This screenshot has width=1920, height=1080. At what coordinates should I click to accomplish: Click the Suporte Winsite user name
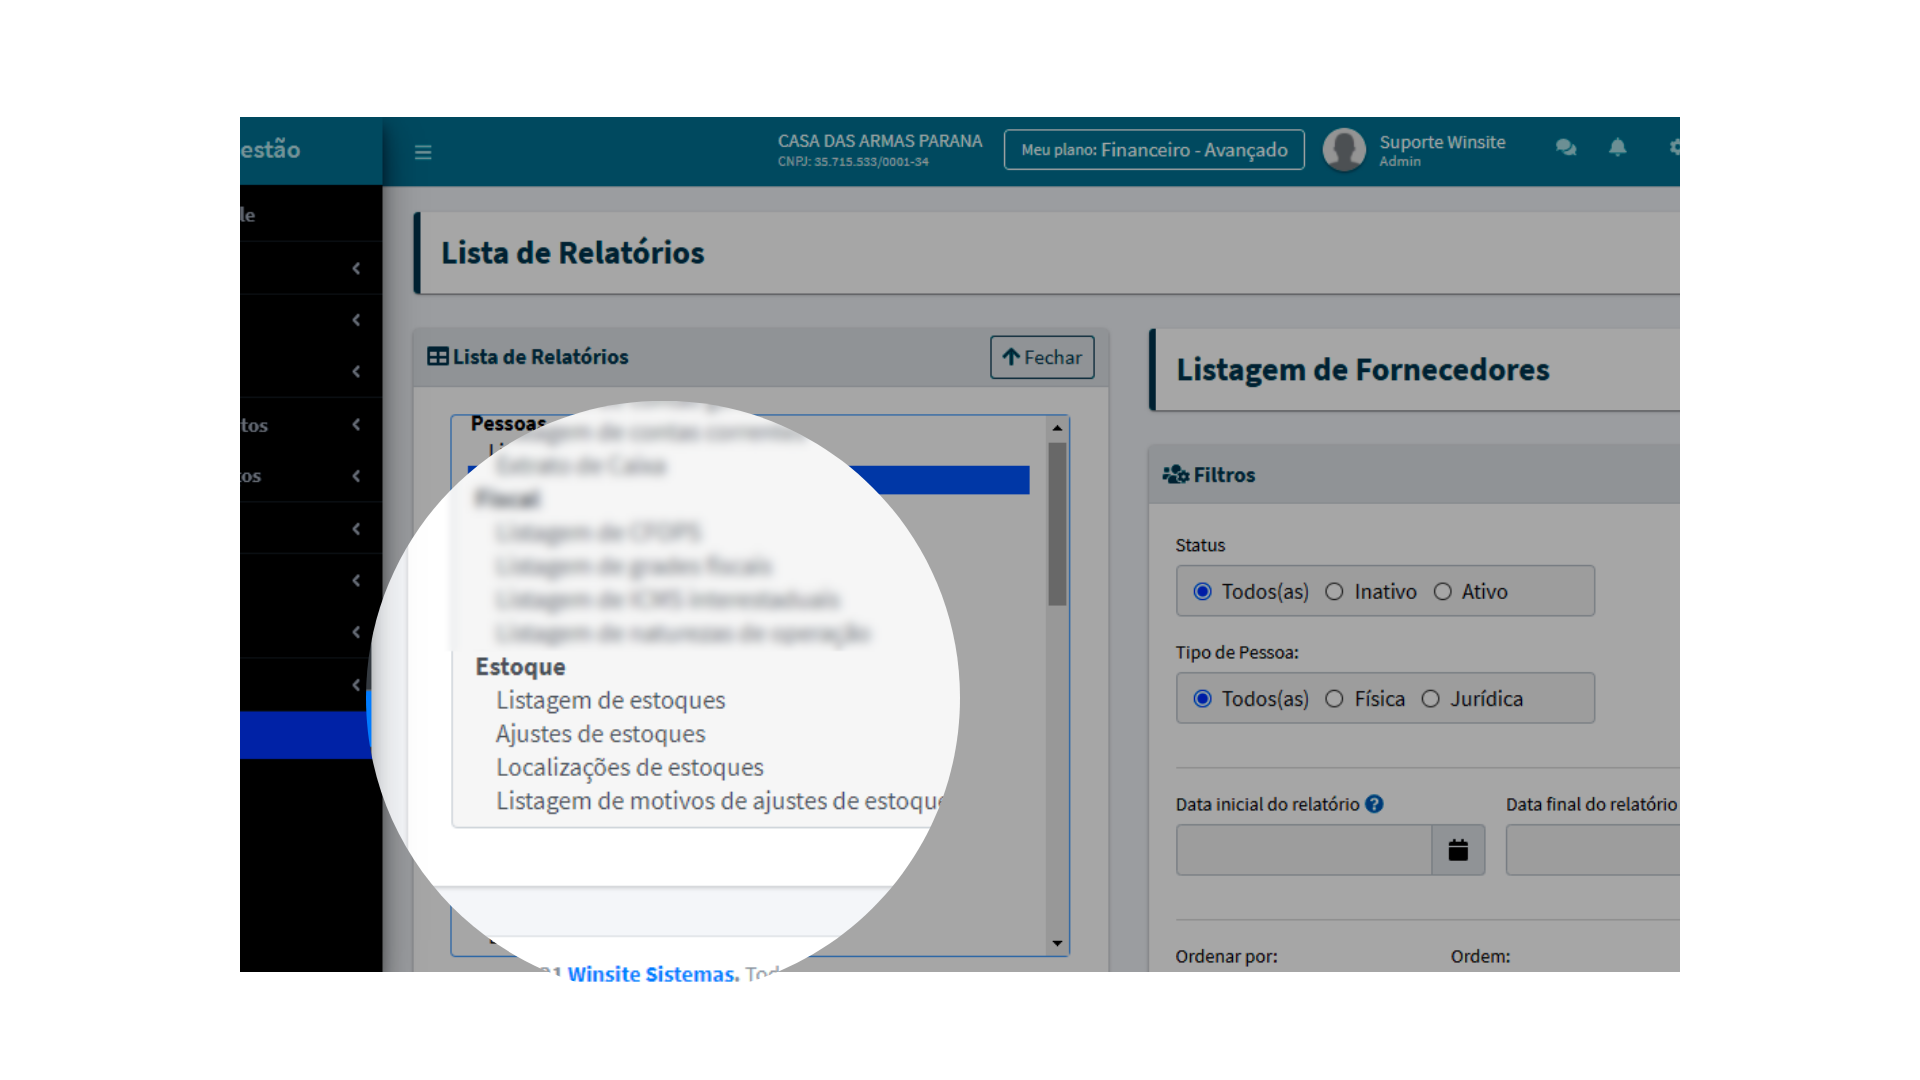[1442, 142]
